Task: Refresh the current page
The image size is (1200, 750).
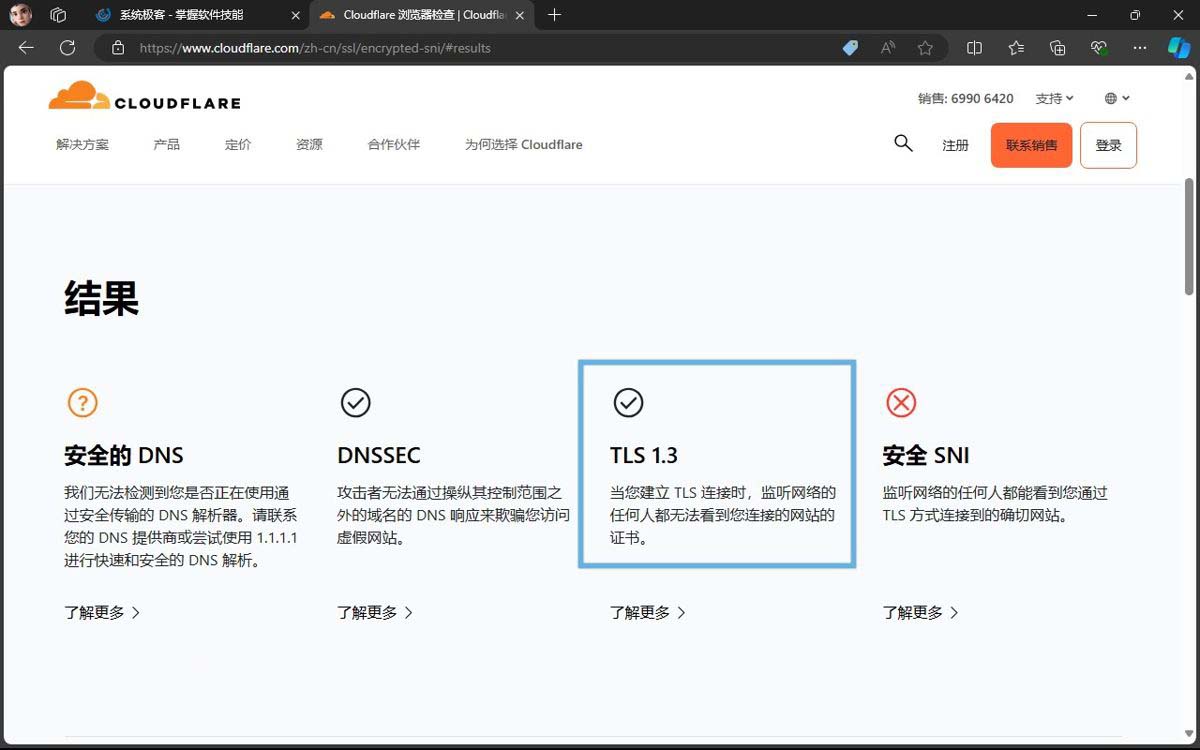Action: [x=68, y=47]
